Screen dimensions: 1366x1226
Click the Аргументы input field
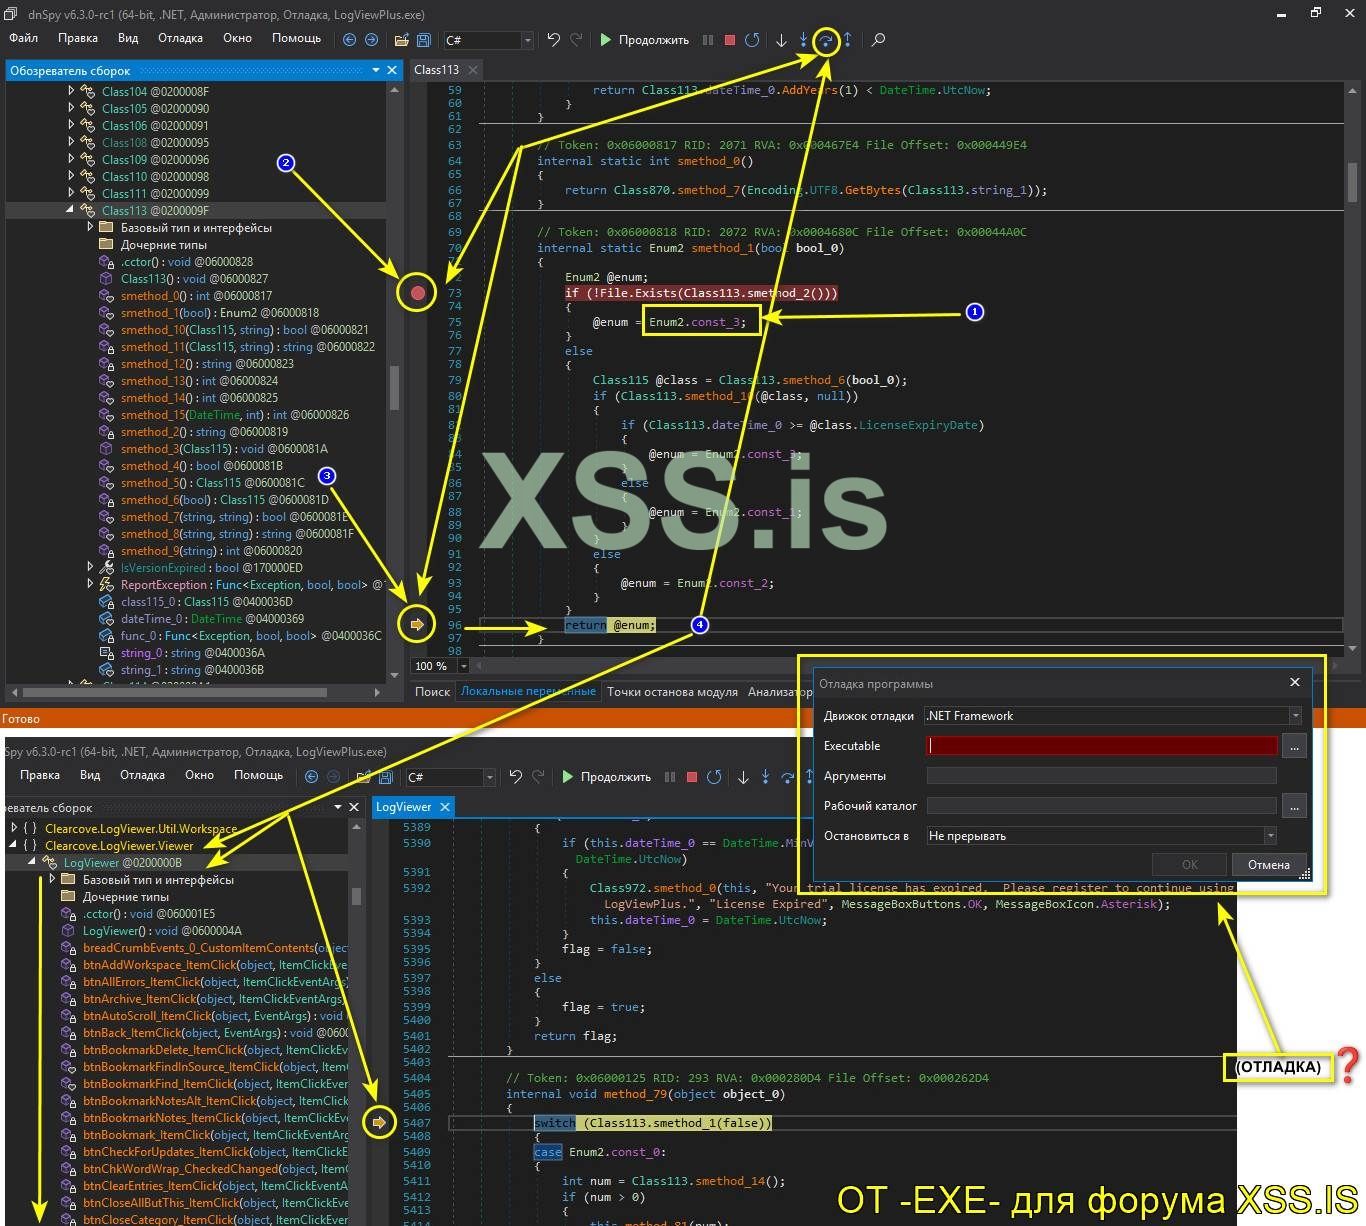pos(1102,776)
